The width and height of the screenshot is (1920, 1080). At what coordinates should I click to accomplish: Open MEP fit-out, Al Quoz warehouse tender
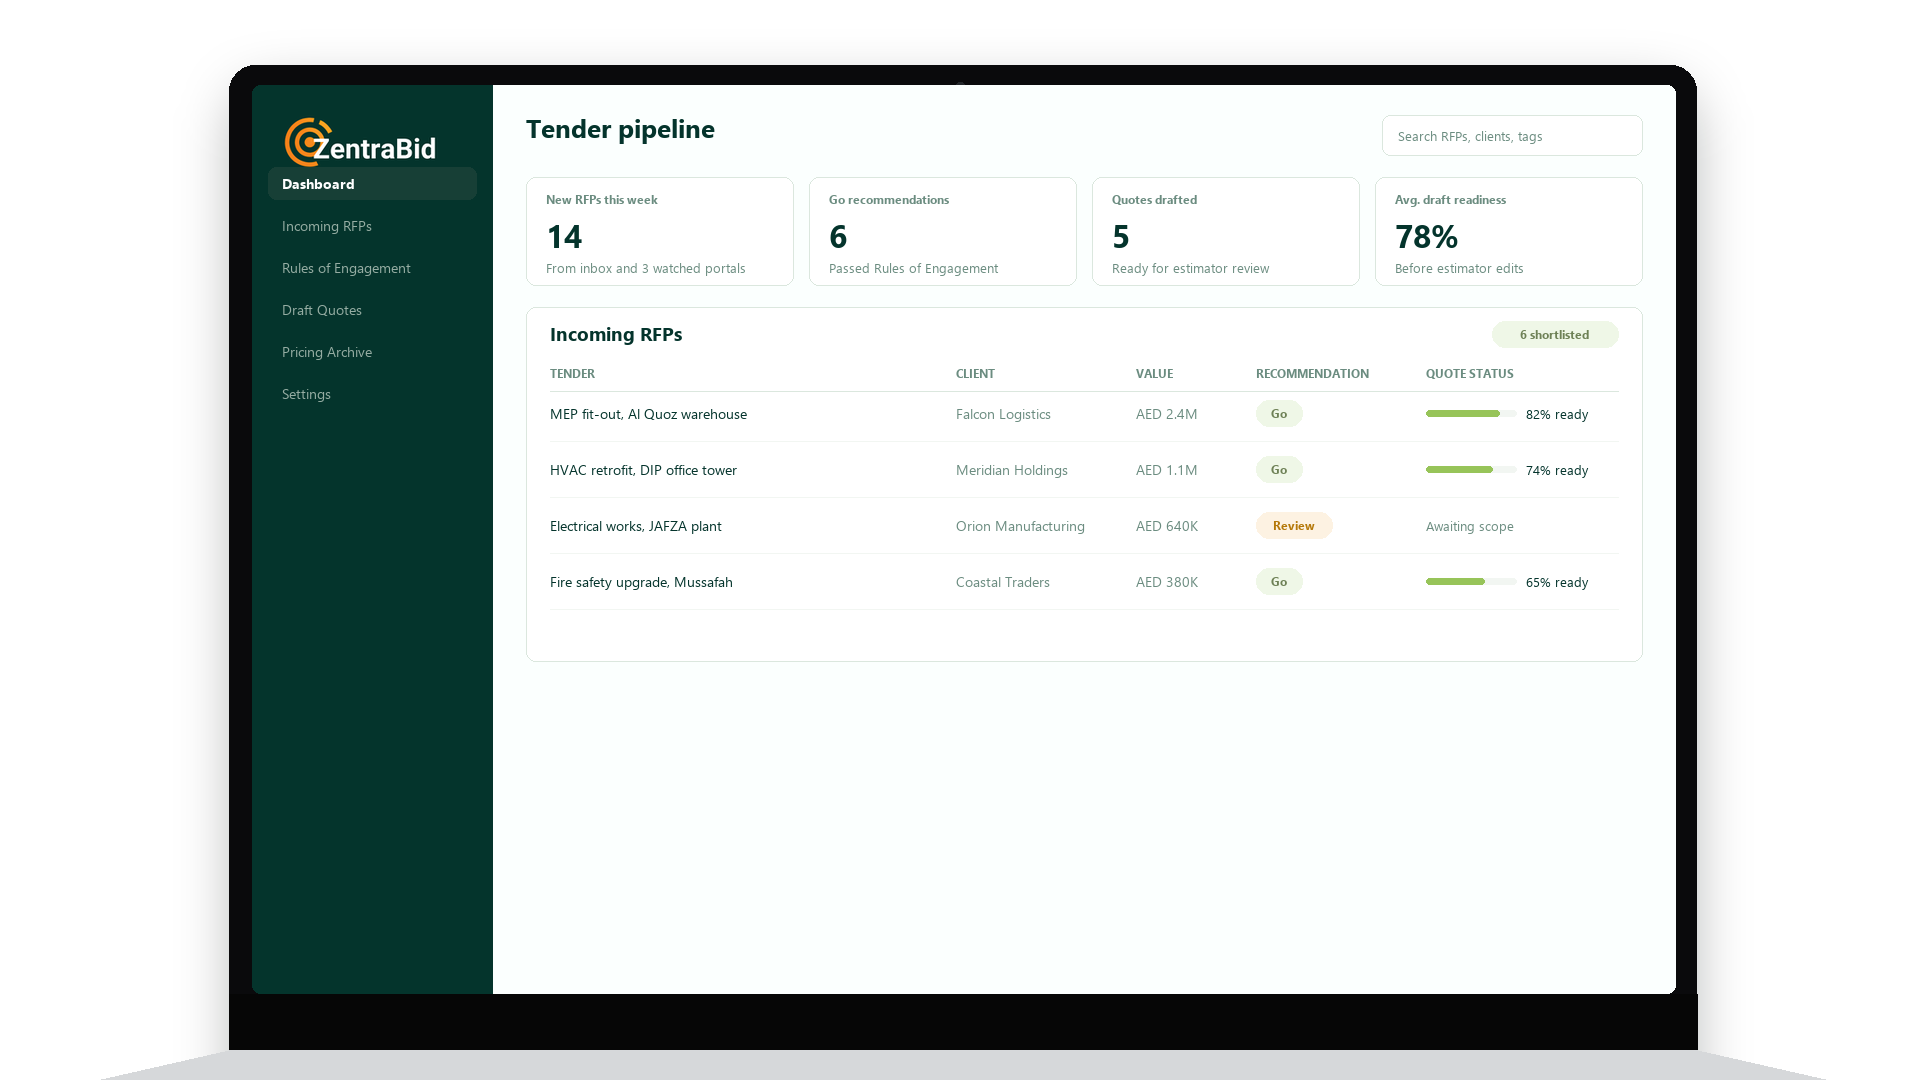[x=648, y=414]
